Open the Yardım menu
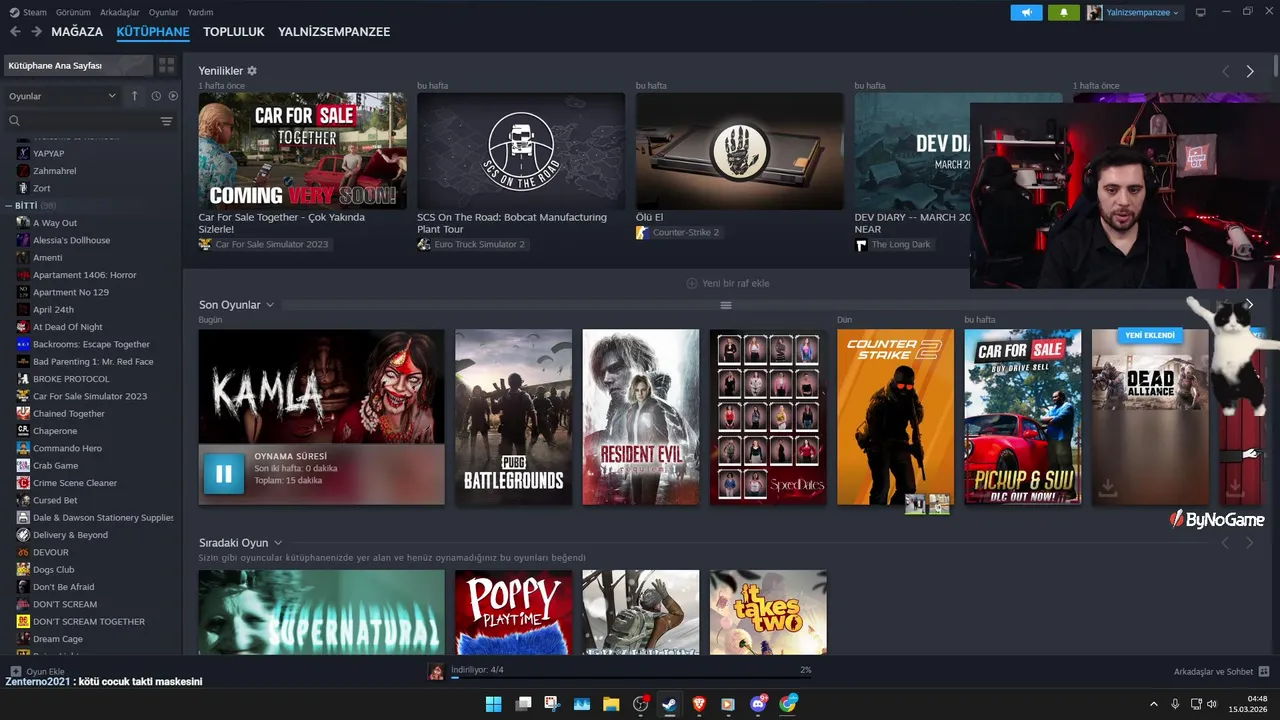Image resolution: width=1280 pixels, height=720 pixels. click(200, 12)
